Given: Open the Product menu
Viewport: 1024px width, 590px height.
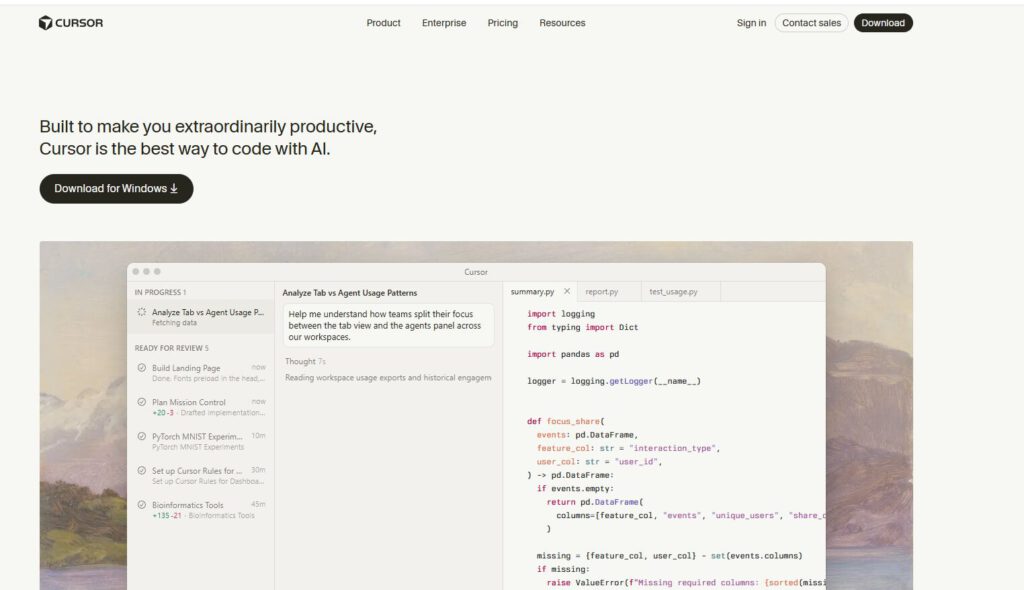Looking at the screenshot, I should pos(383,23).
